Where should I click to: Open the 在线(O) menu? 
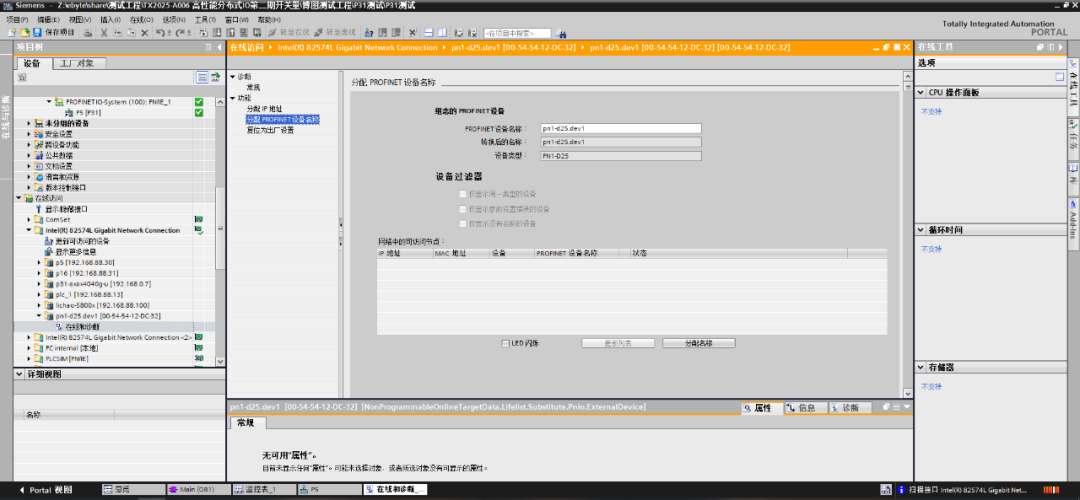tap(141, 20)
